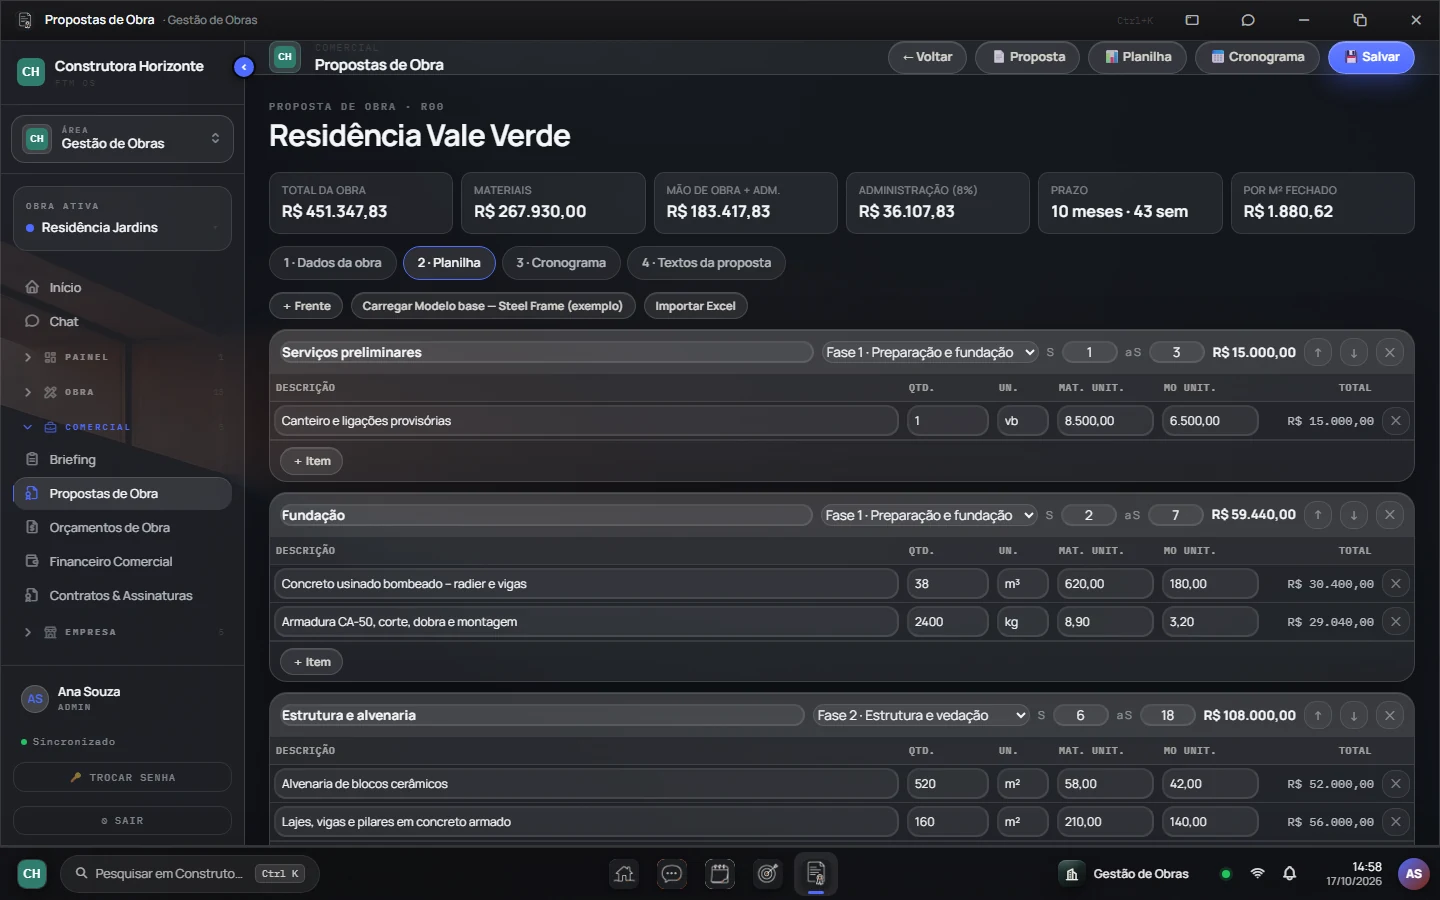1440x900 pixels.
Task: Open the phase dropdown for Serviços preliminares
Action: coord(930,352)
